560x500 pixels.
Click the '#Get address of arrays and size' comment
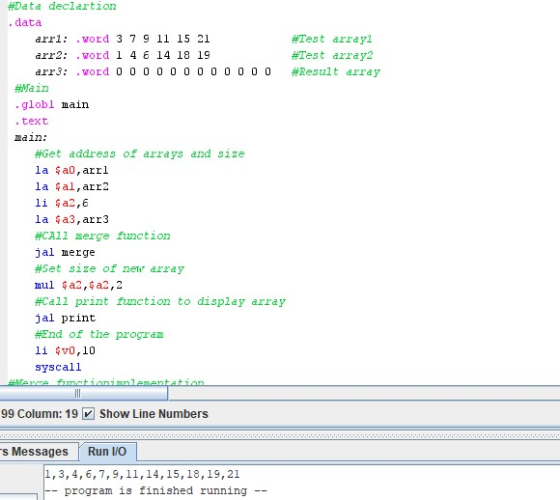140,154
